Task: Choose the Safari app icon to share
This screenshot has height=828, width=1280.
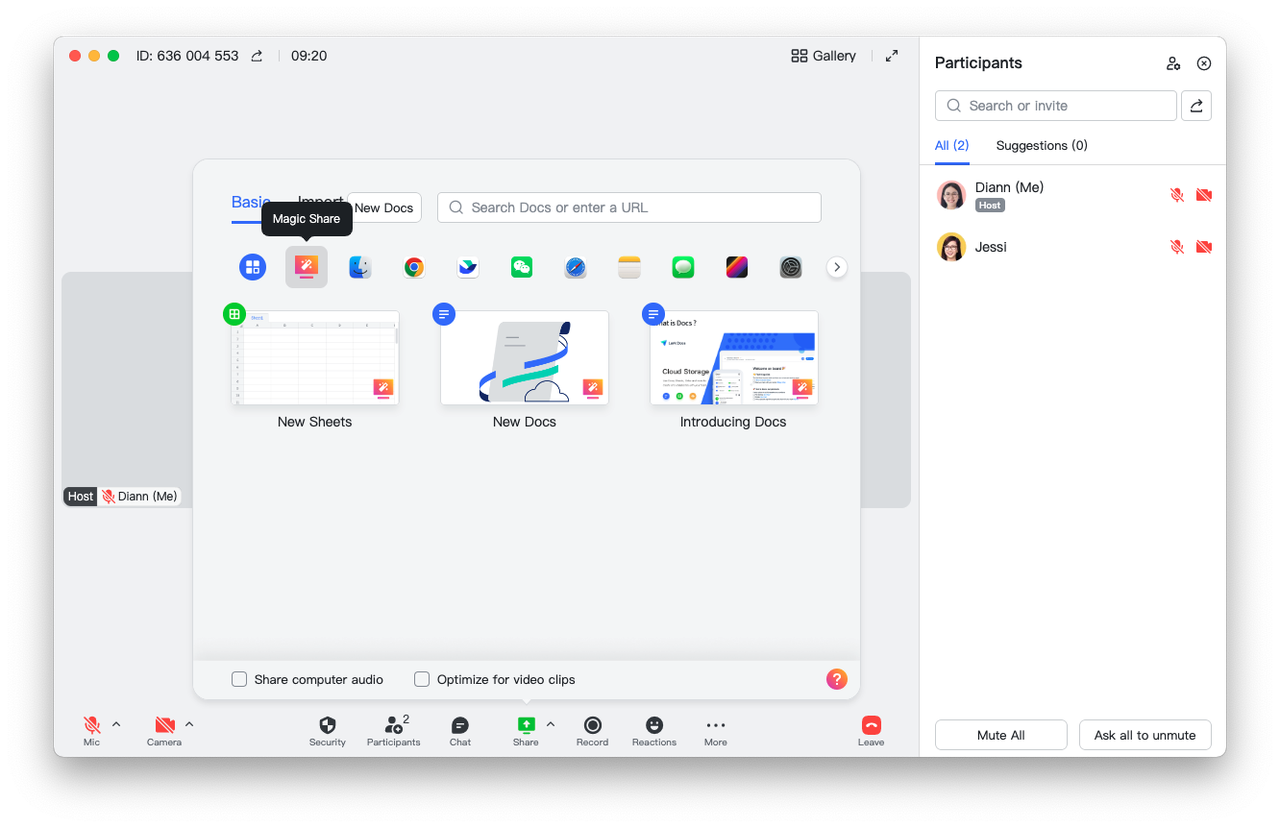Action: pos(575,267)
